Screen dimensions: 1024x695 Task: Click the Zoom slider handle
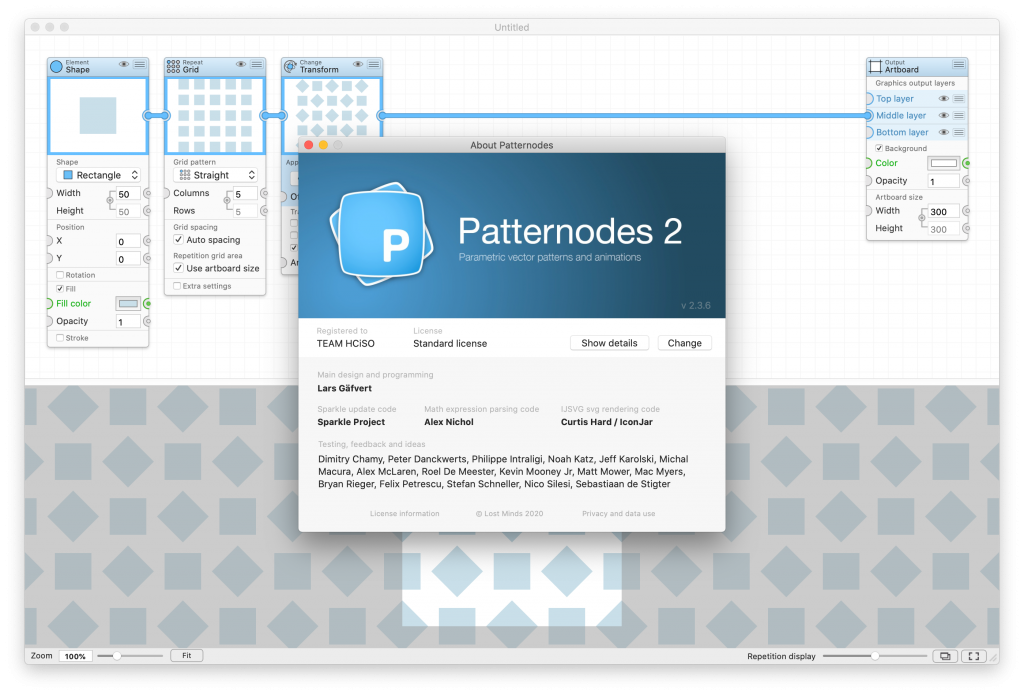point(117,656)
